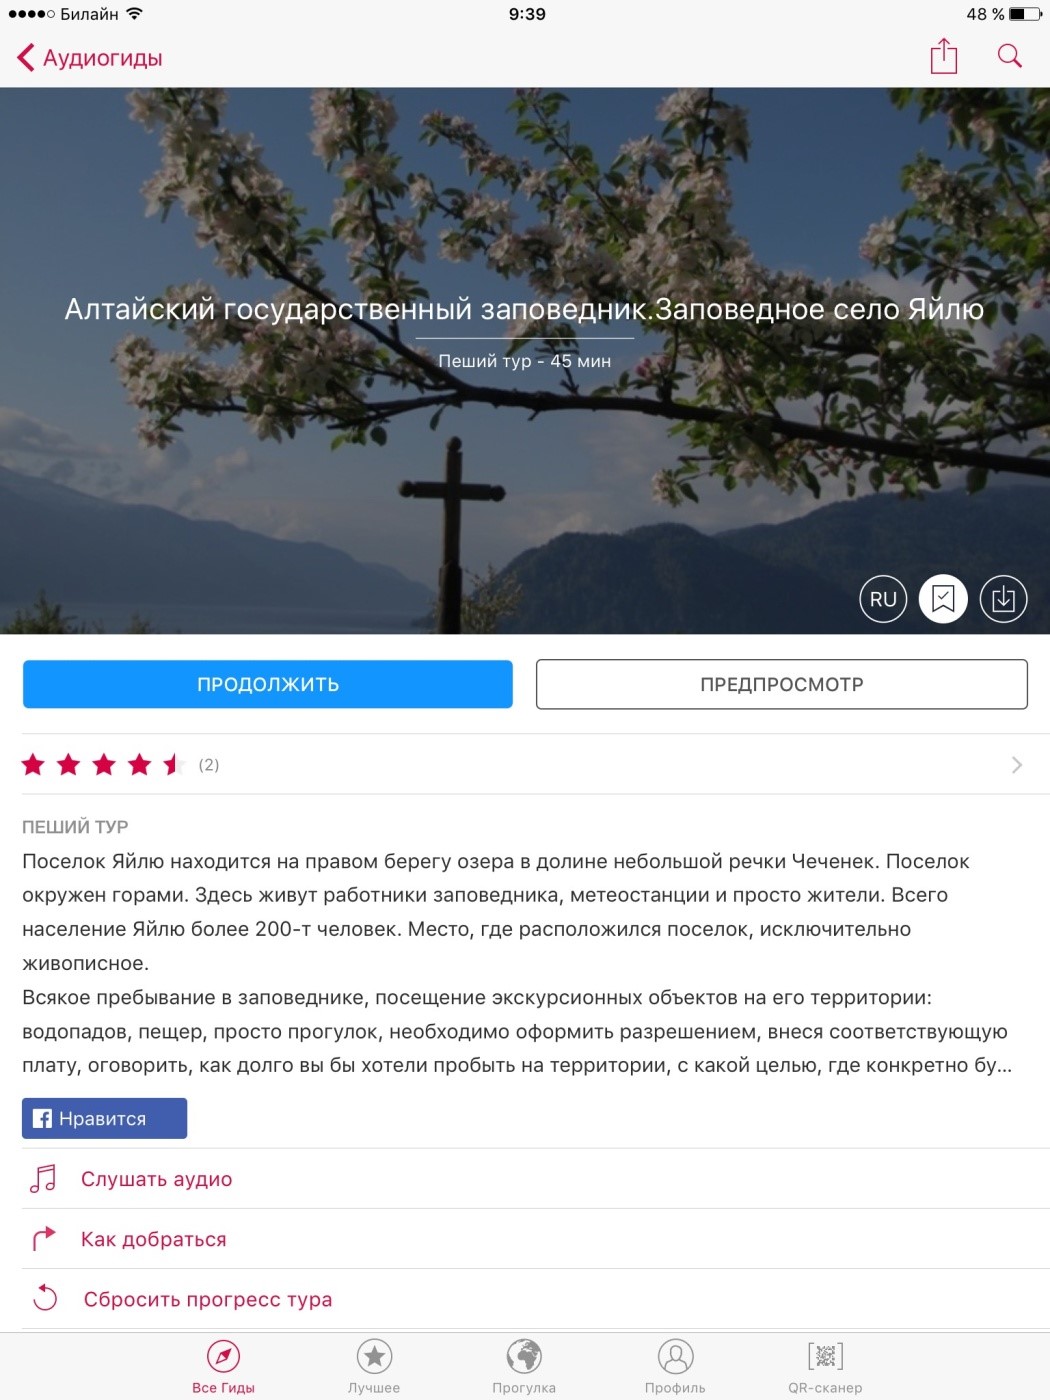Tap the ПРОДОЛЖИТЬ button
The image size is (1050, 1400).
click(268, 684)
